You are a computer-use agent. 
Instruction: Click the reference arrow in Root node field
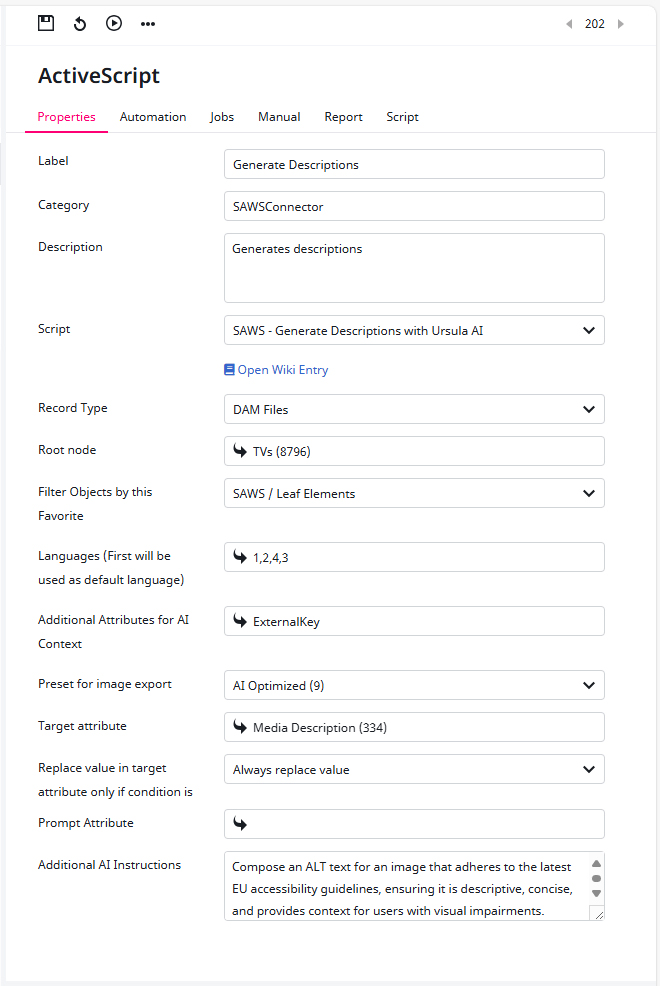click(x=240, y=451)
